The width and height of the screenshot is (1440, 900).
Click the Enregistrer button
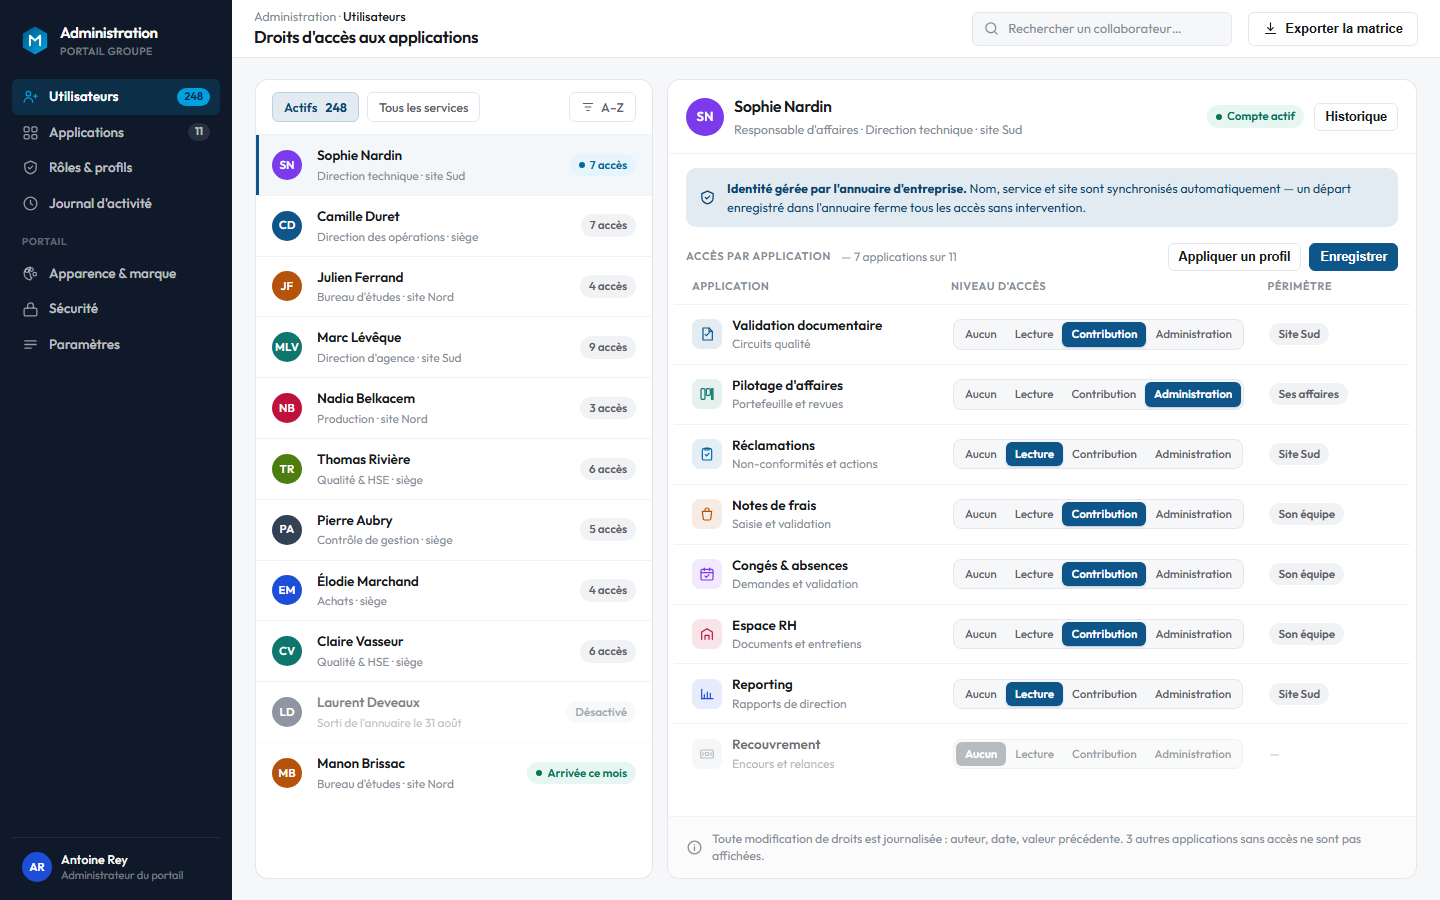1353,257
